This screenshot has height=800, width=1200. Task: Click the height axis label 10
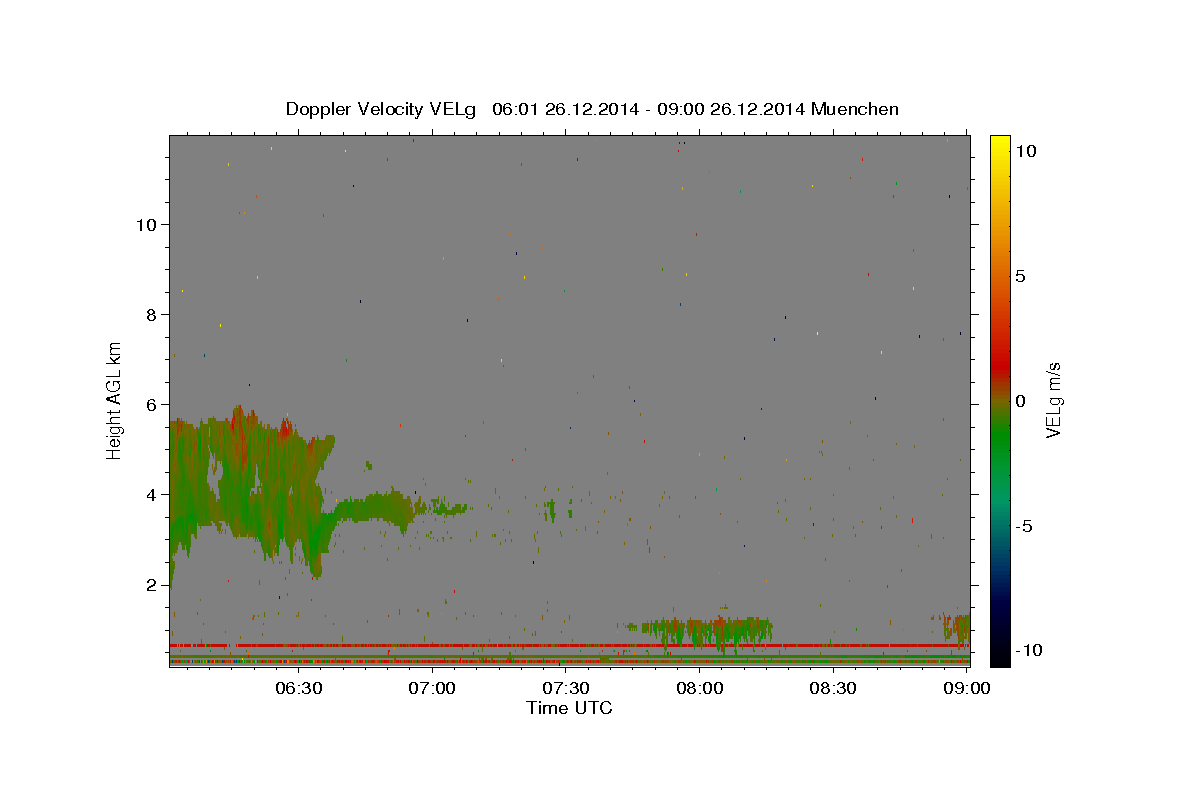click(146, 224)
